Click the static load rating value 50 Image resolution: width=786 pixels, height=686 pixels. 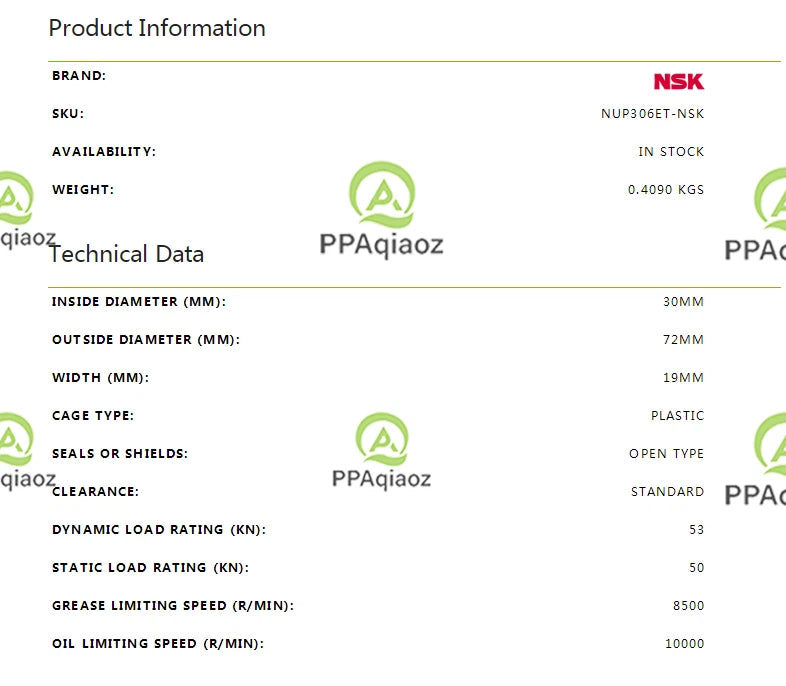pos(696,568)
